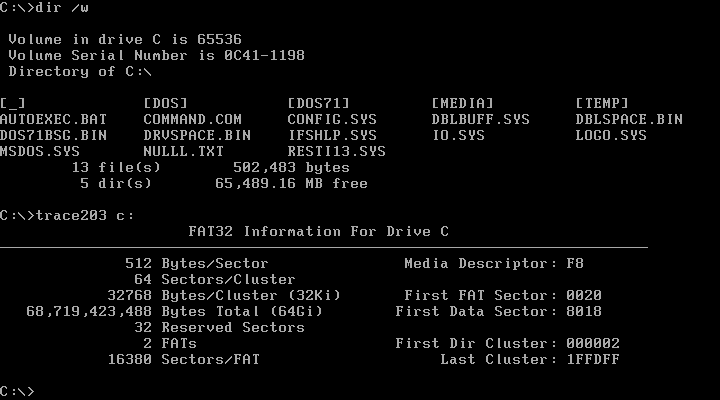The width and height of the screenshot is (720, 400).
Task: Click the [DOS] directory entry
Action: tap(167, 103)
